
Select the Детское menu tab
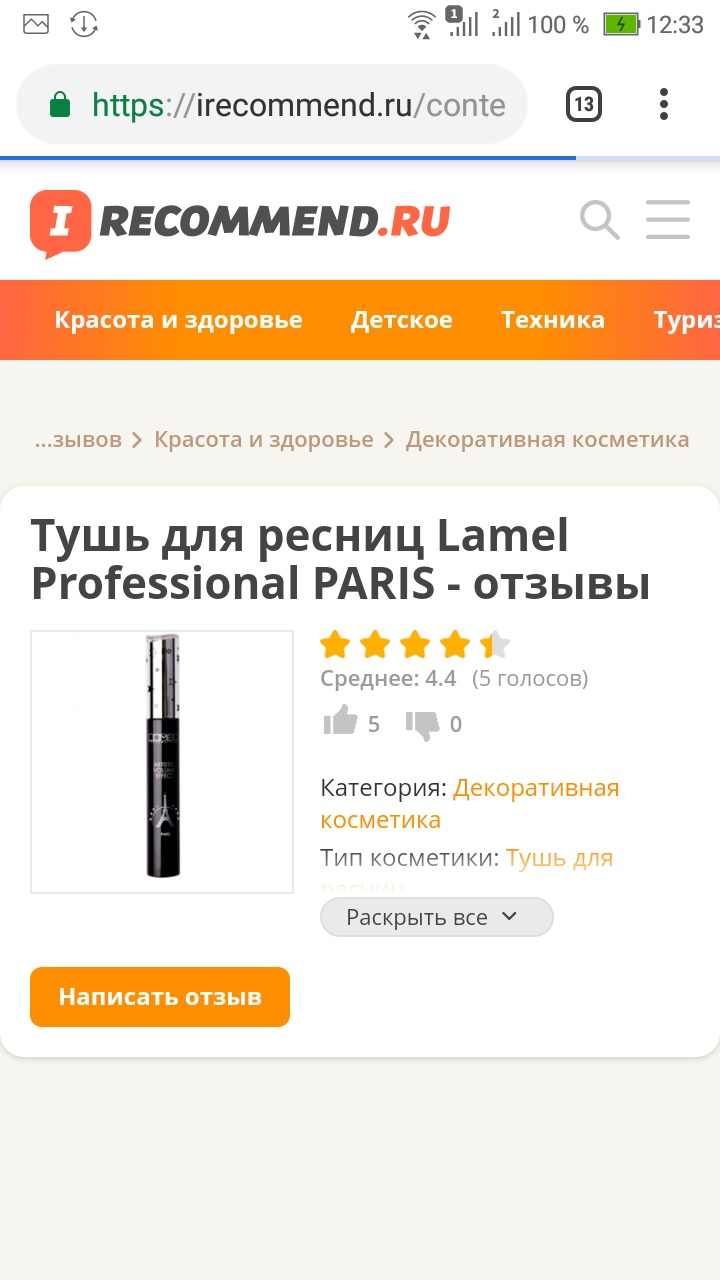[x=401, y=320]
